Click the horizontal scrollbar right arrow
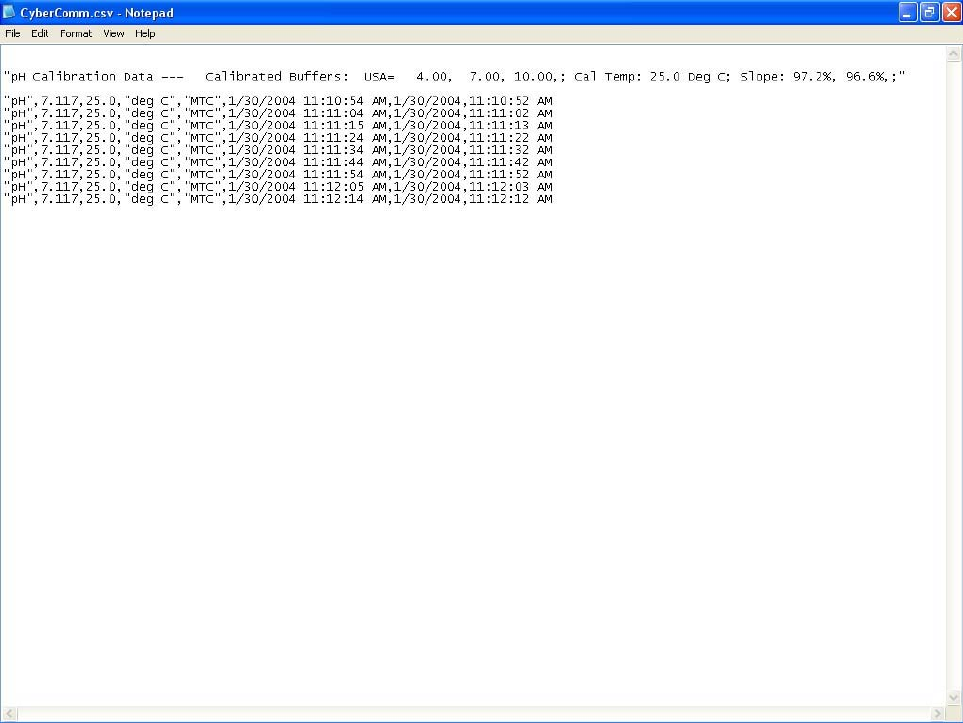 [937, 713]
